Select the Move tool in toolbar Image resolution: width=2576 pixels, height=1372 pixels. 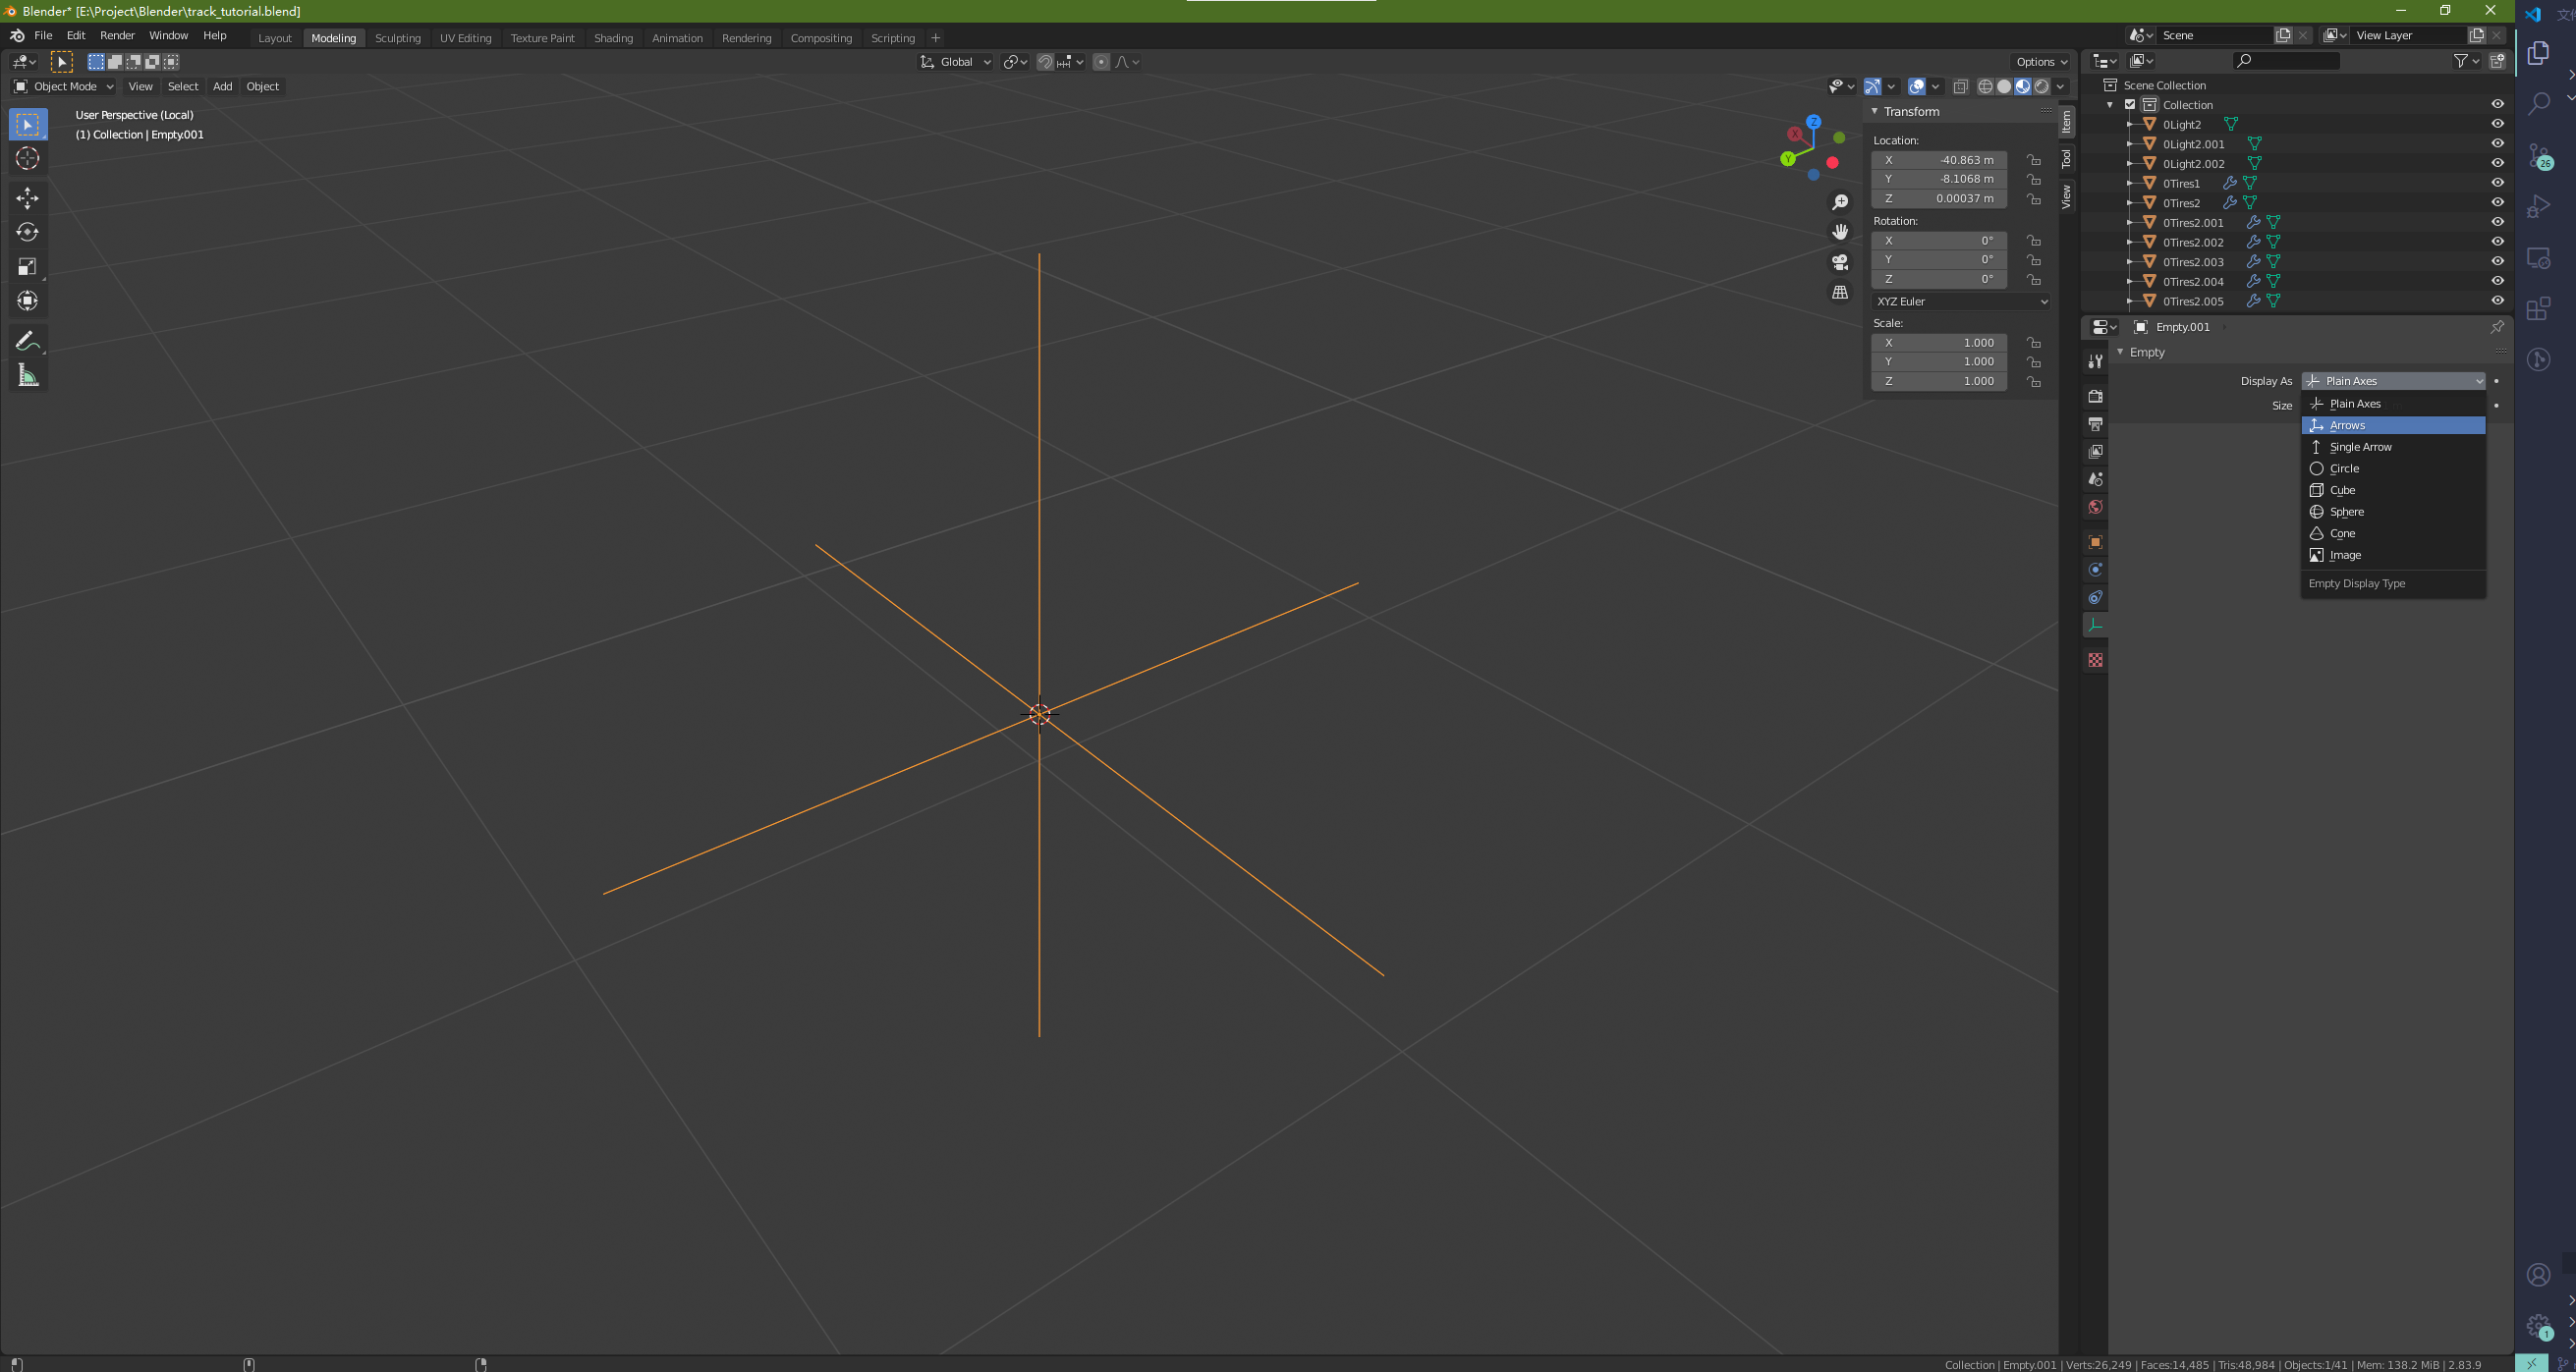(27, 198)
